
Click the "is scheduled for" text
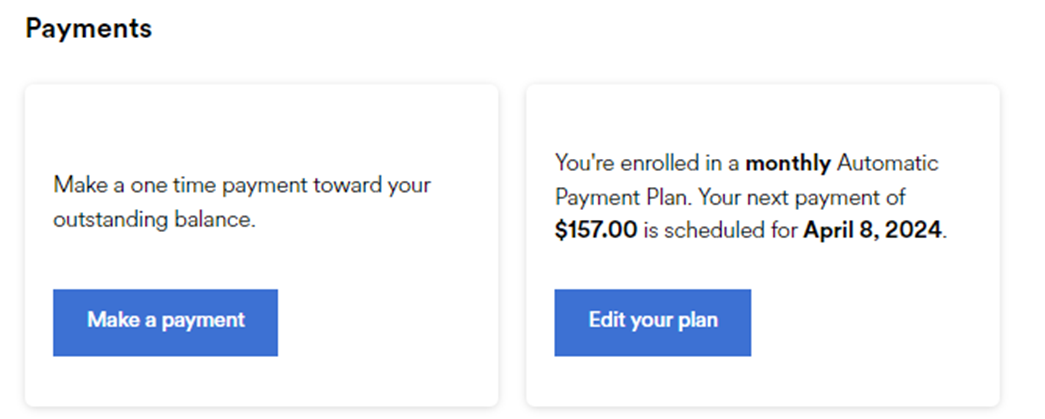pyautogui.click(x=720, y=231)
